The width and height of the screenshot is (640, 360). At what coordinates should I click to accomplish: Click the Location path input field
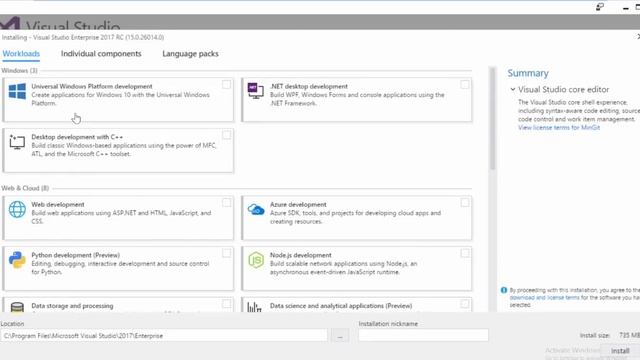pyautogui.click(x=164, y=336)
